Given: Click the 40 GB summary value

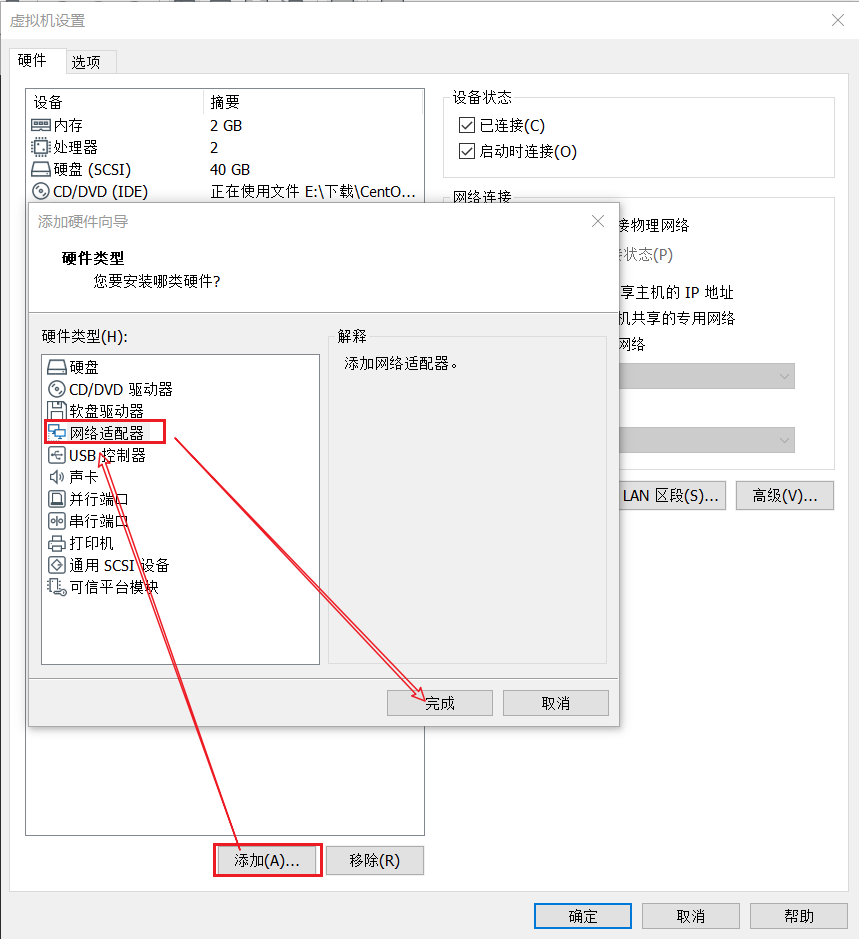Looking at the screenshot, I should [230, 170].
